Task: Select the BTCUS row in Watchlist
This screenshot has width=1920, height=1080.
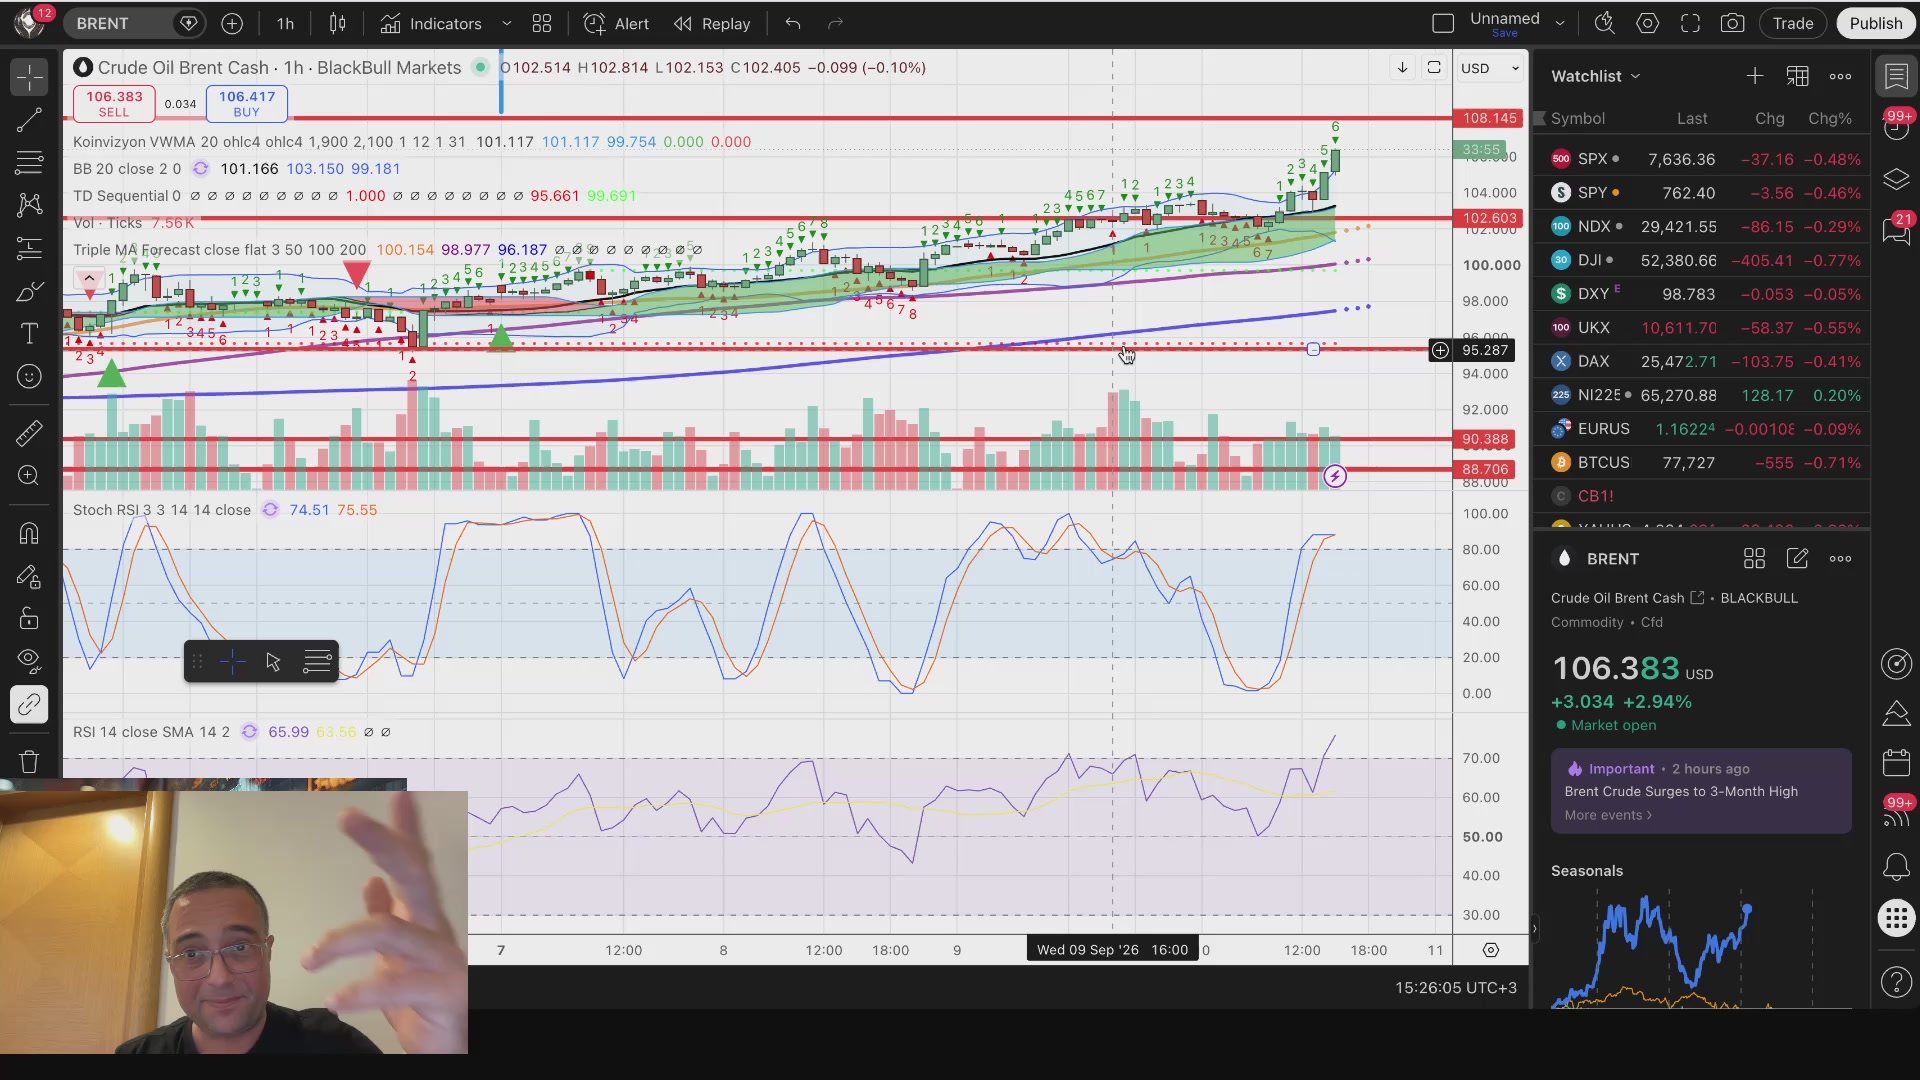Action: 1704,463
